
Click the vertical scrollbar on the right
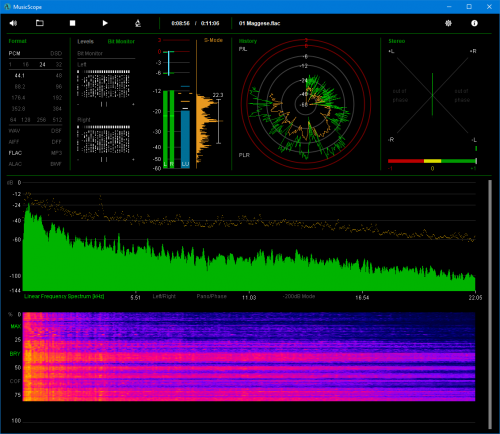coord(490,305)
